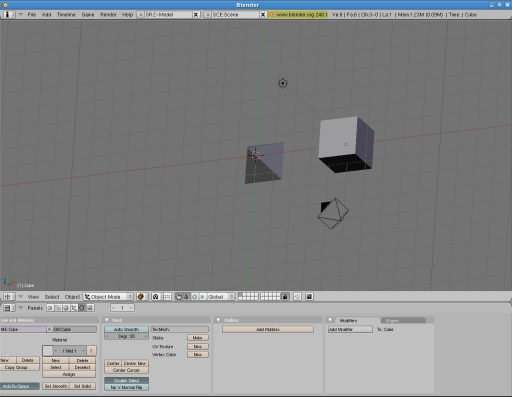Screen dimensions: 512x397
Task: Collapse the top header menus triangle
Action: [x=21, y=14]
